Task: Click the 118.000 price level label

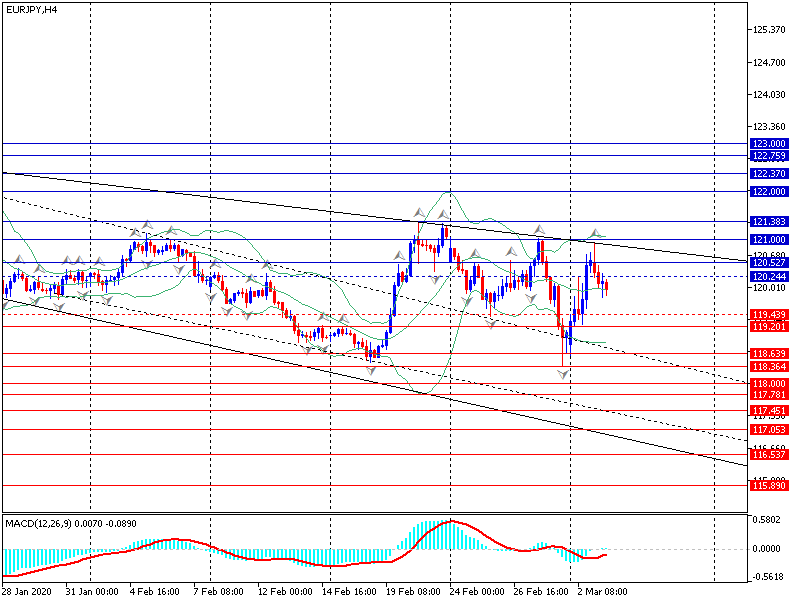Action: click(x=768, y=384)
